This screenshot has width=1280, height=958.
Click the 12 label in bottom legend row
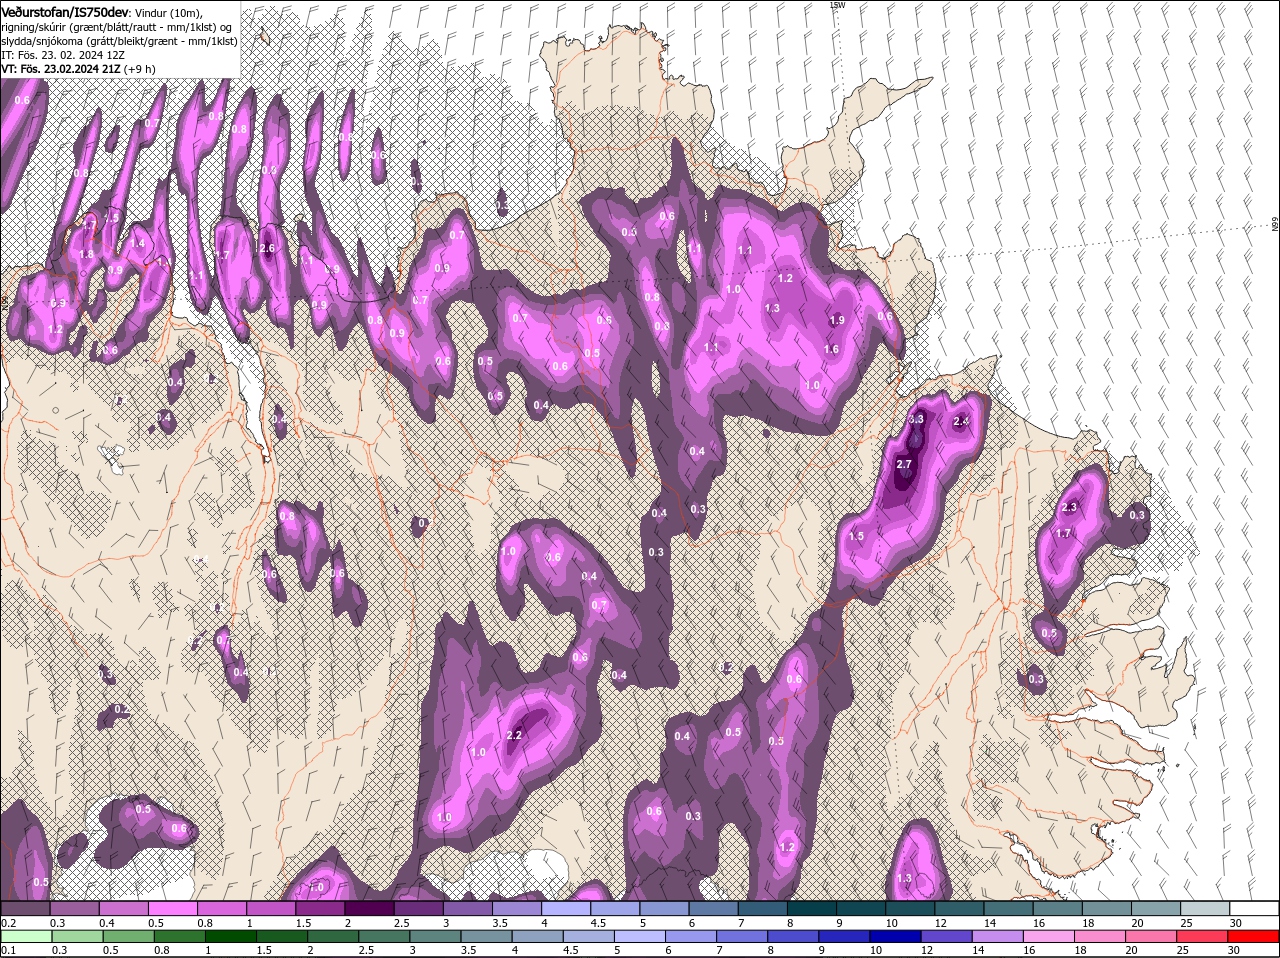[x=925, y=950]
